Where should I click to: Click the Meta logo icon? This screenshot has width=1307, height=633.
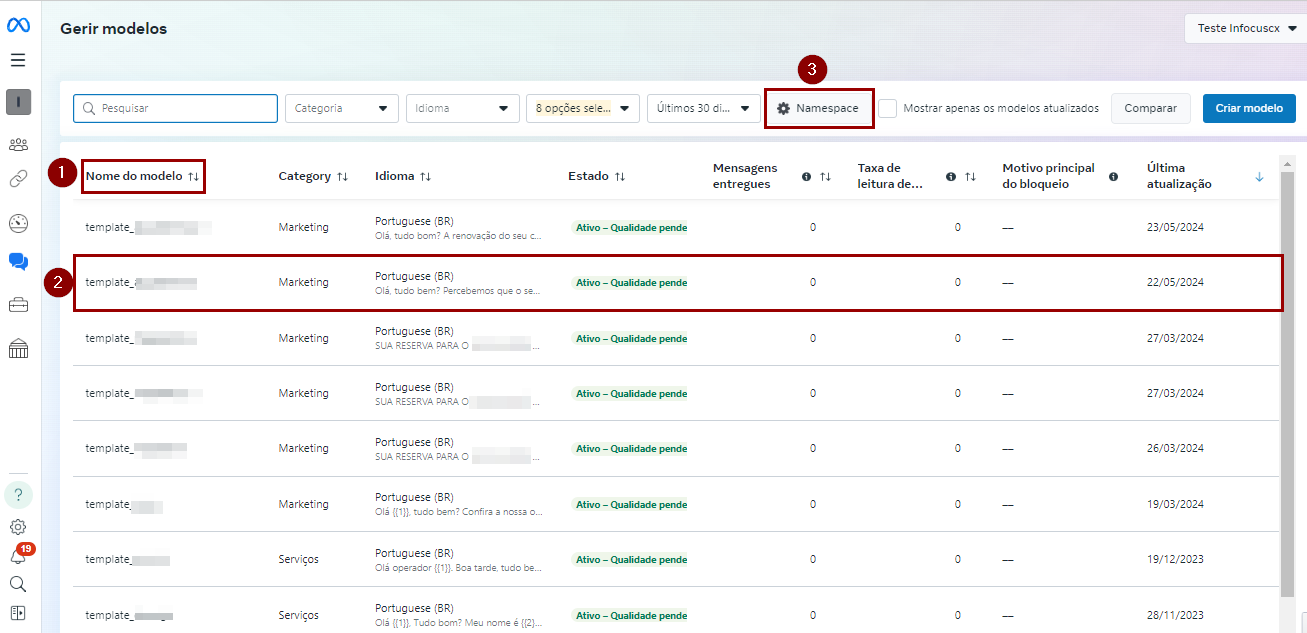click(18, 25)
